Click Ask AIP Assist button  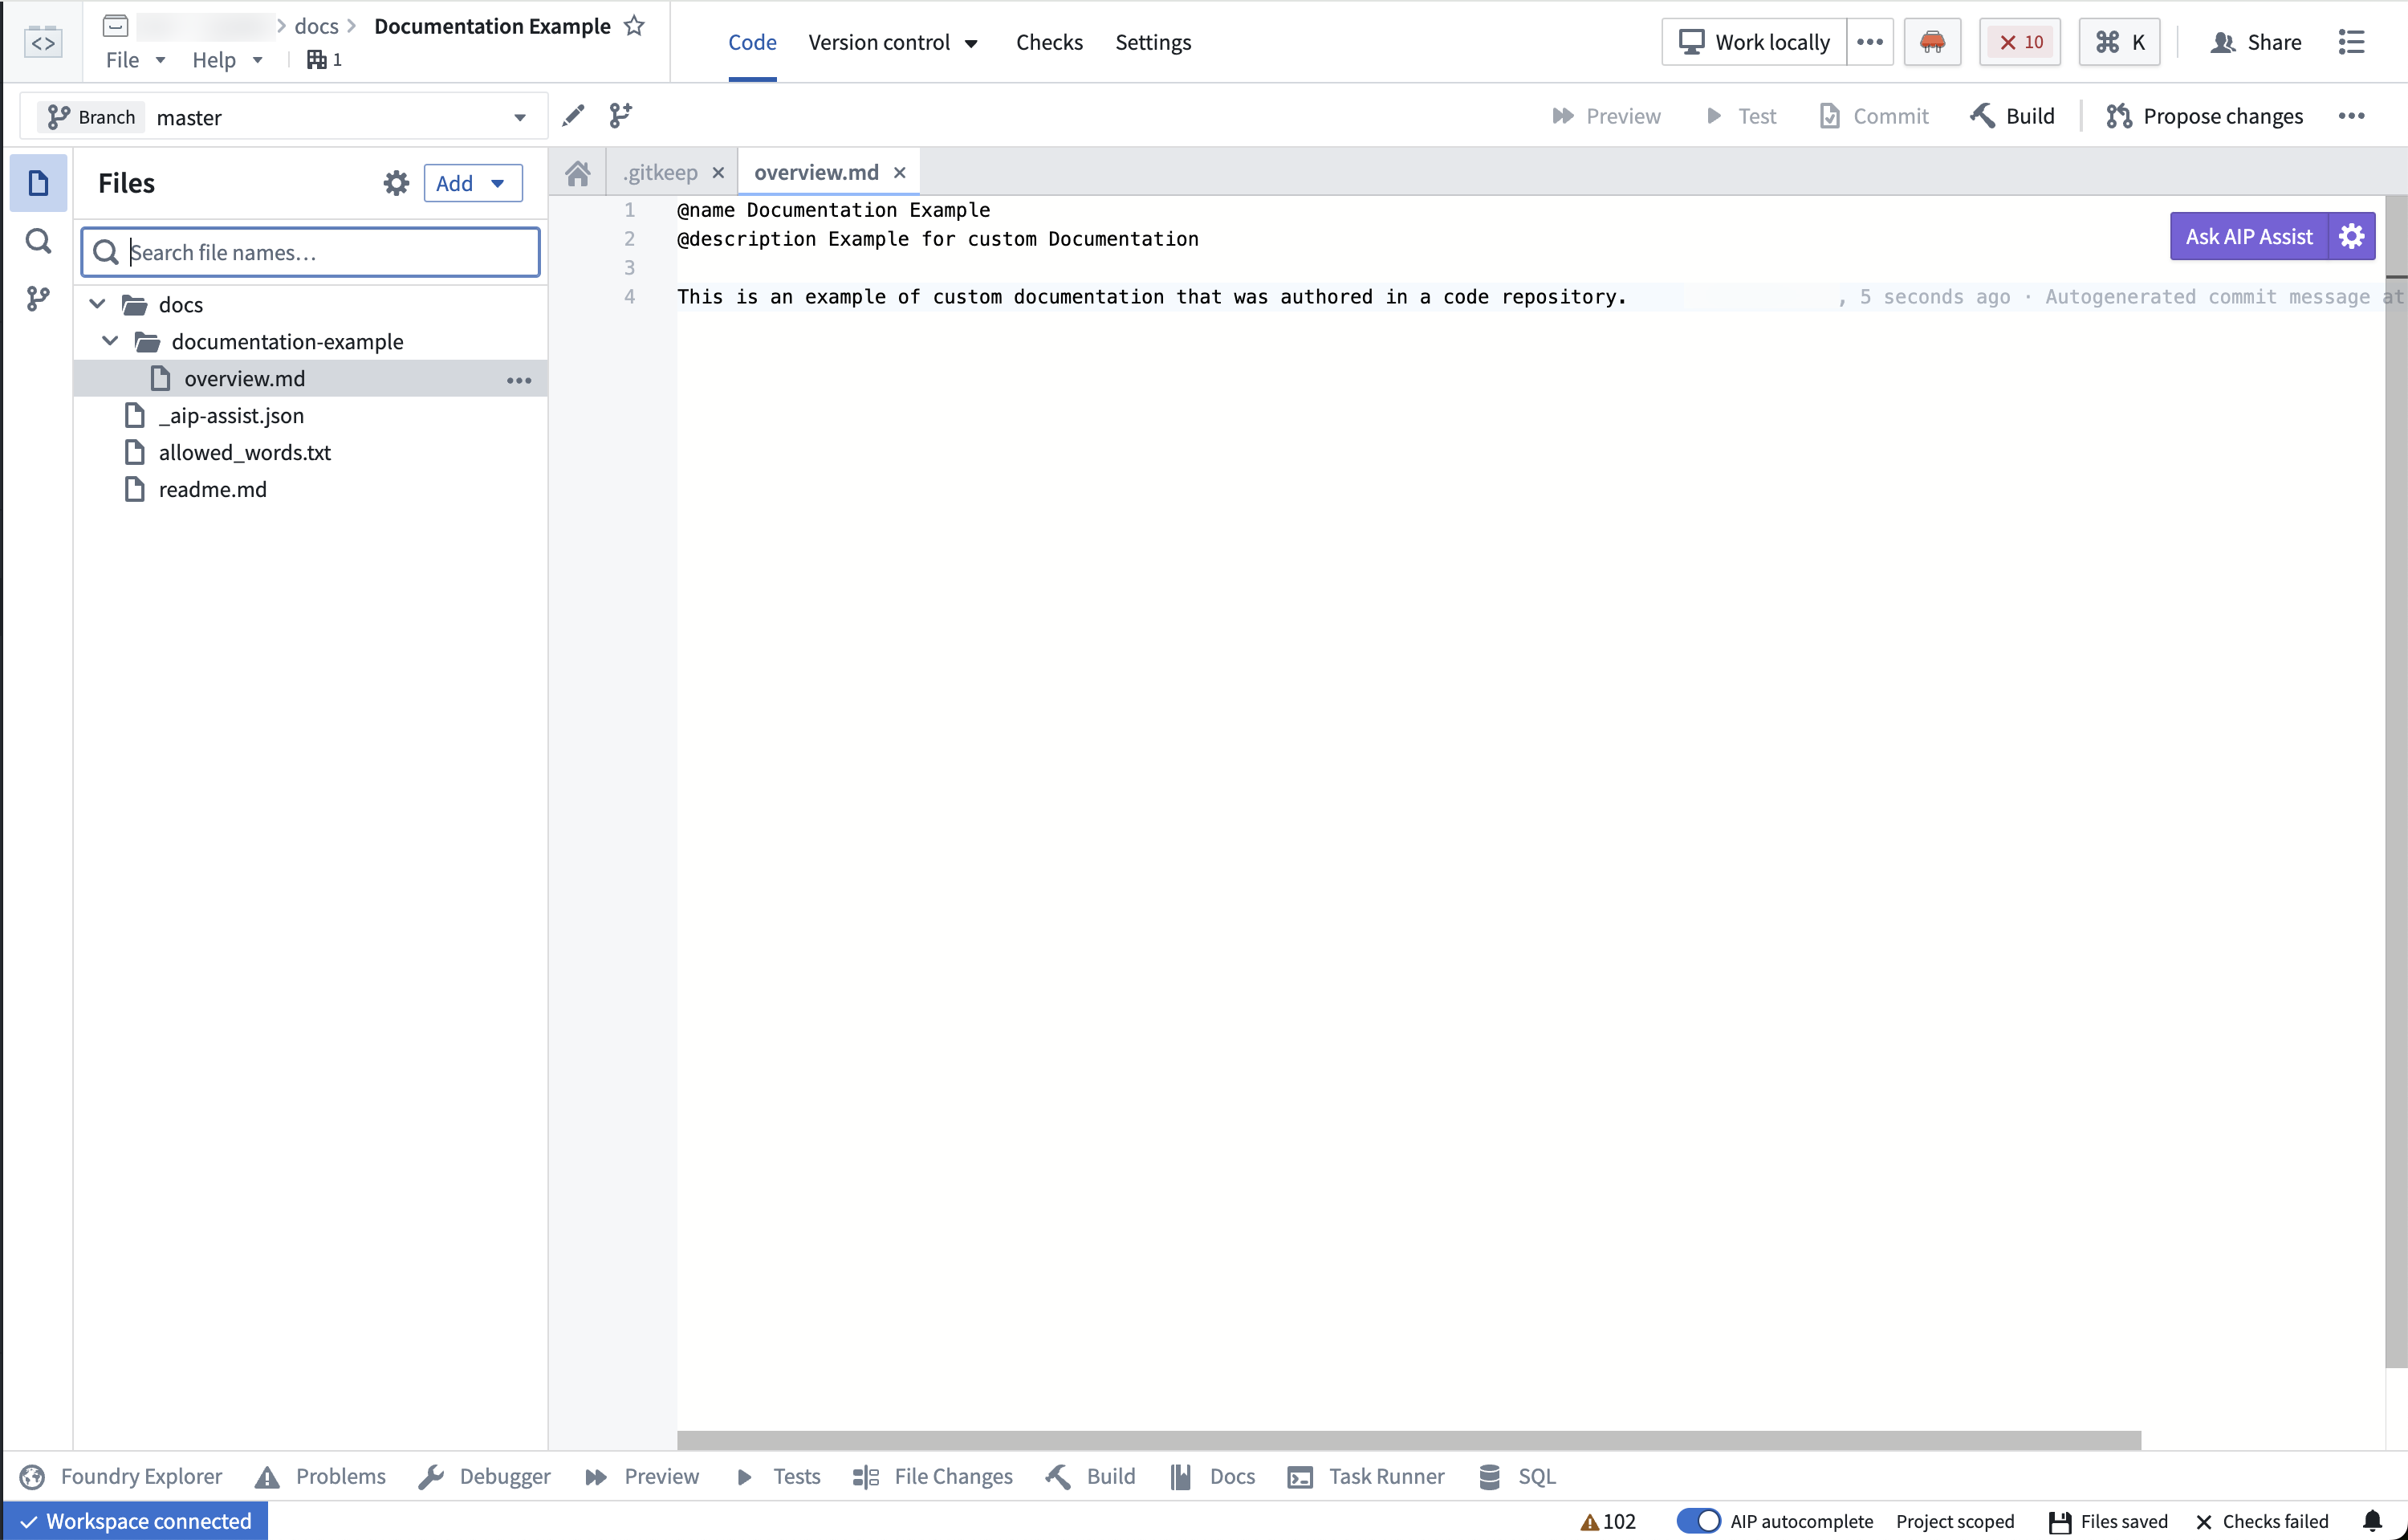(2248, 236)
